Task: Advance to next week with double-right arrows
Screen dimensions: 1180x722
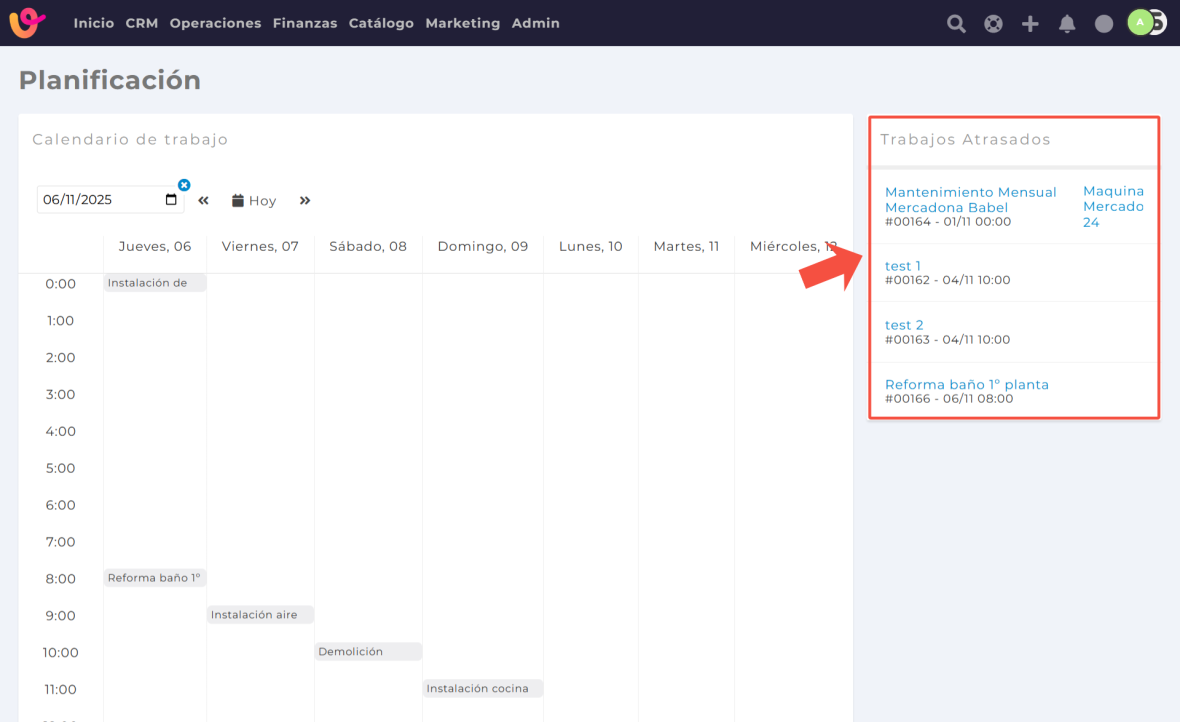Action: [x=305, y=201]
